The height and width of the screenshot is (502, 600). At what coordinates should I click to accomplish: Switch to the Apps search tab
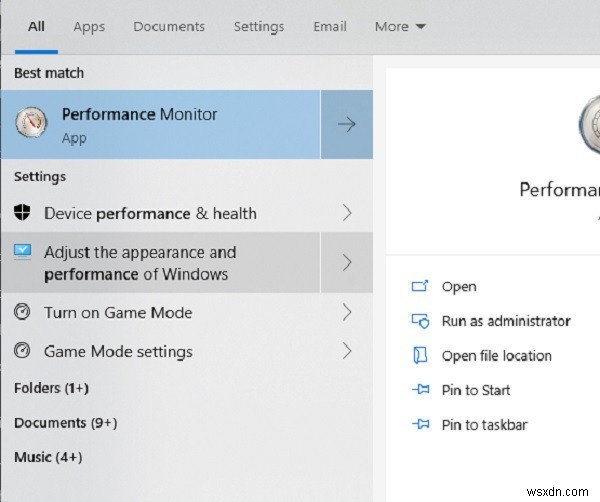(x=89, y=27)
